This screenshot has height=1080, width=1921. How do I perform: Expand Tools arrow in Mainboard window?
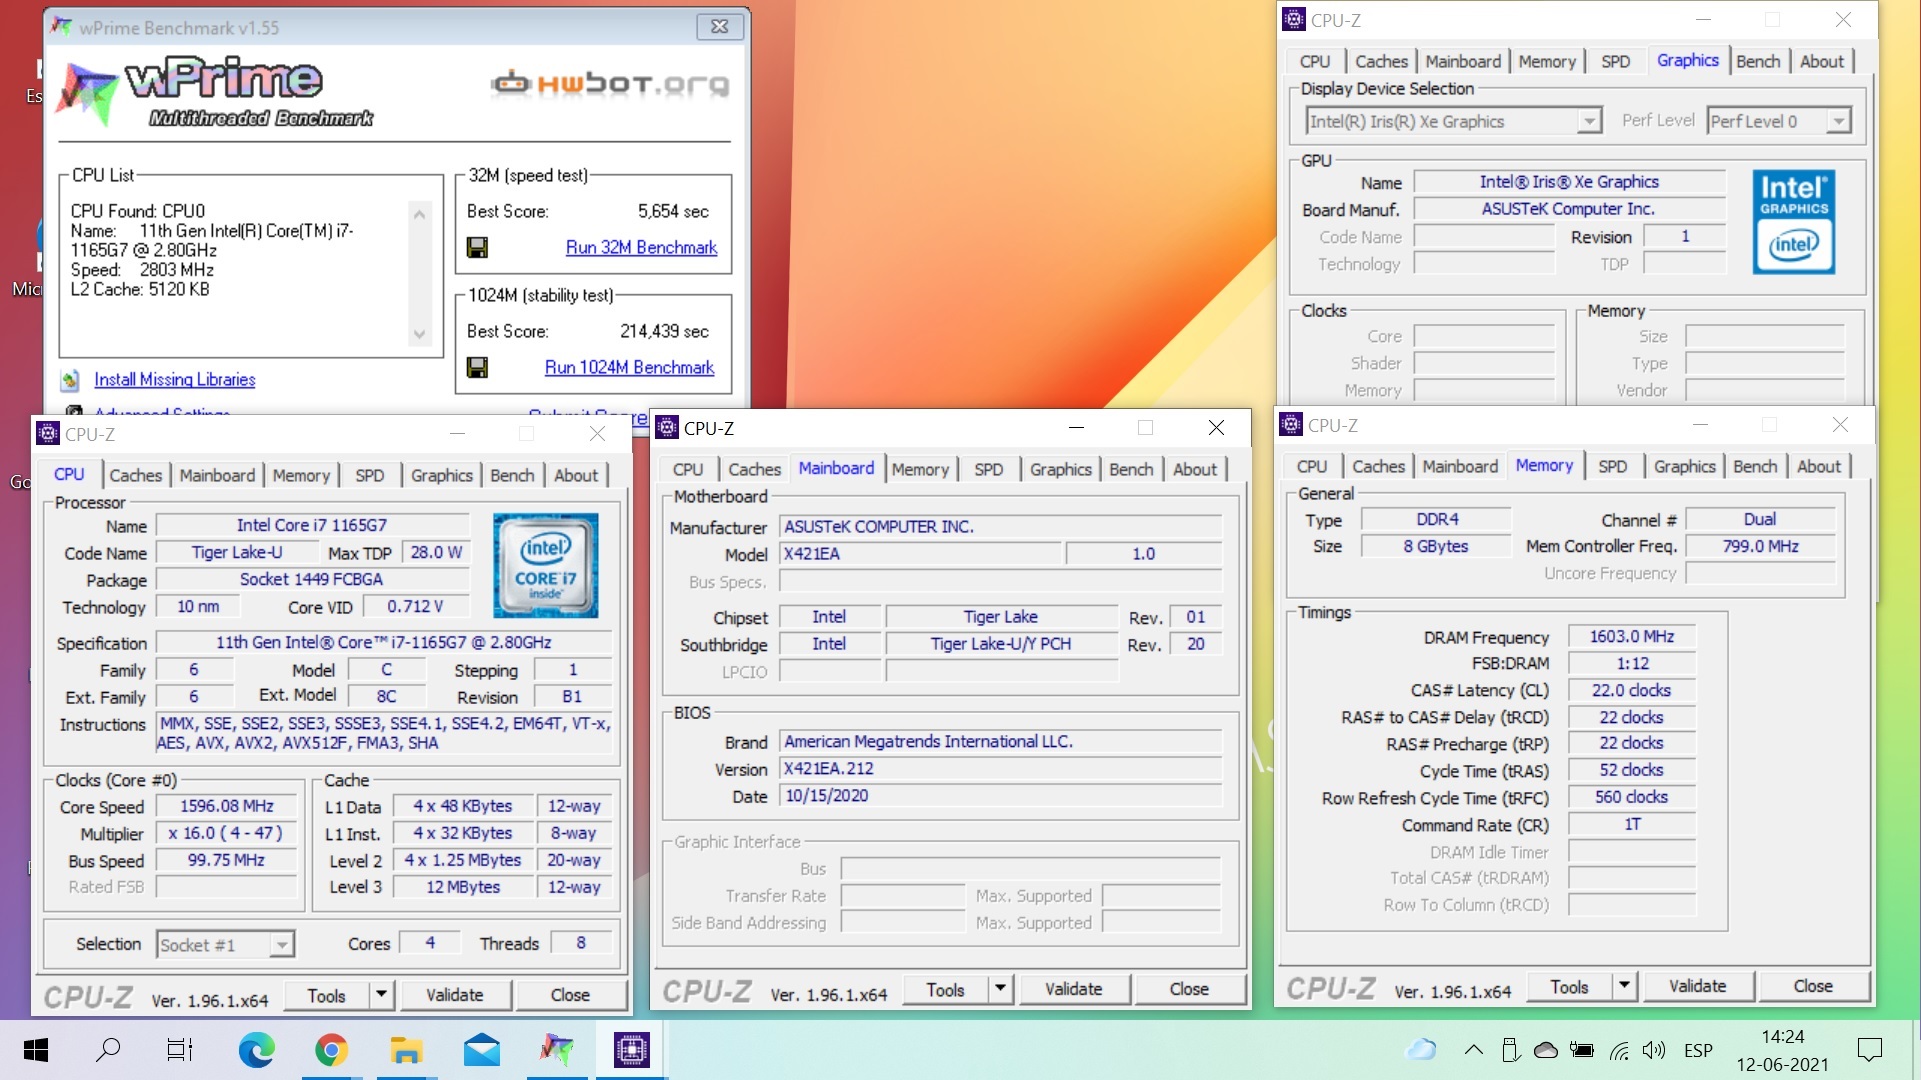1000,989
